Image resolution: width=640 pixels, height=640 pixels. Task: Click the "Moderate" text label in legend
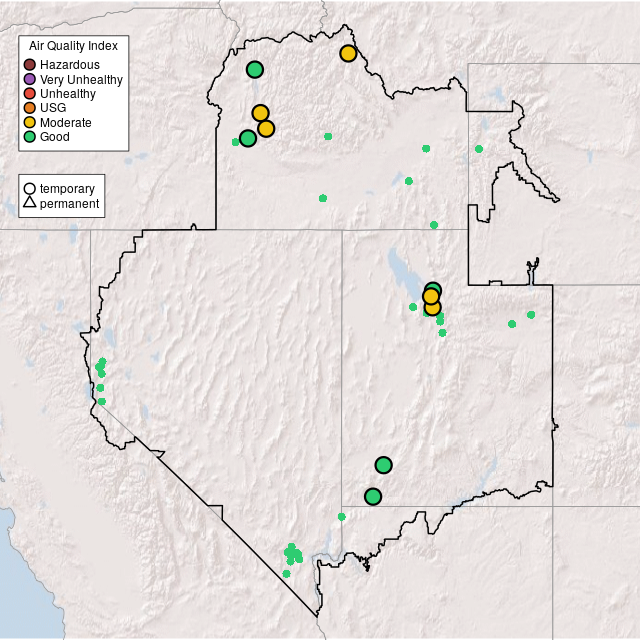pos(66,122)
